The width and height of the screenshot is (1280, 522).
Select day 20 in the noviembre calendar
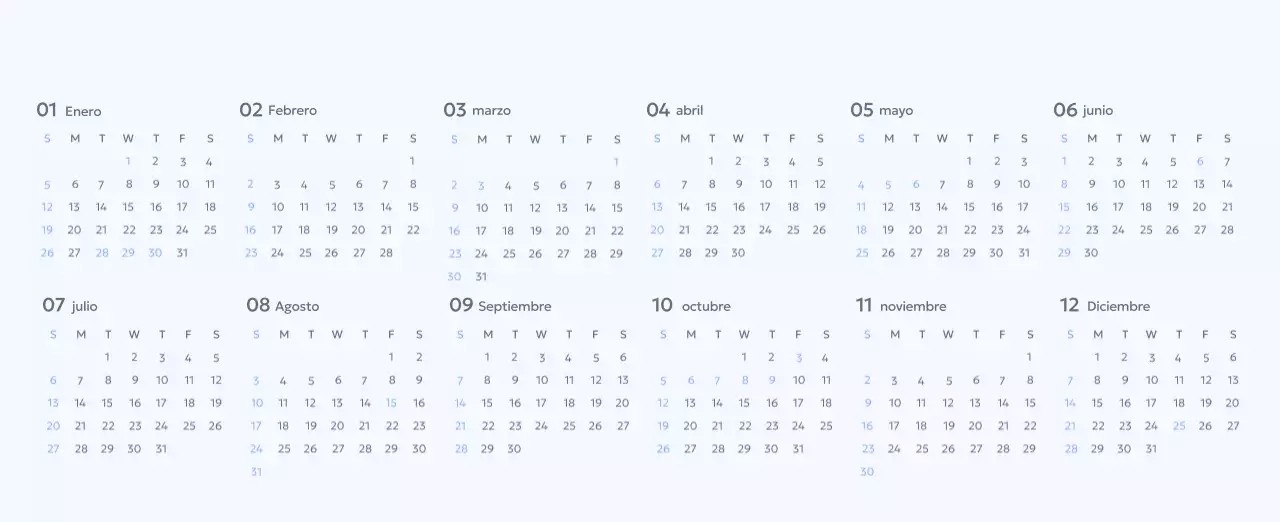pyautogui.click(x=975, y=426)
